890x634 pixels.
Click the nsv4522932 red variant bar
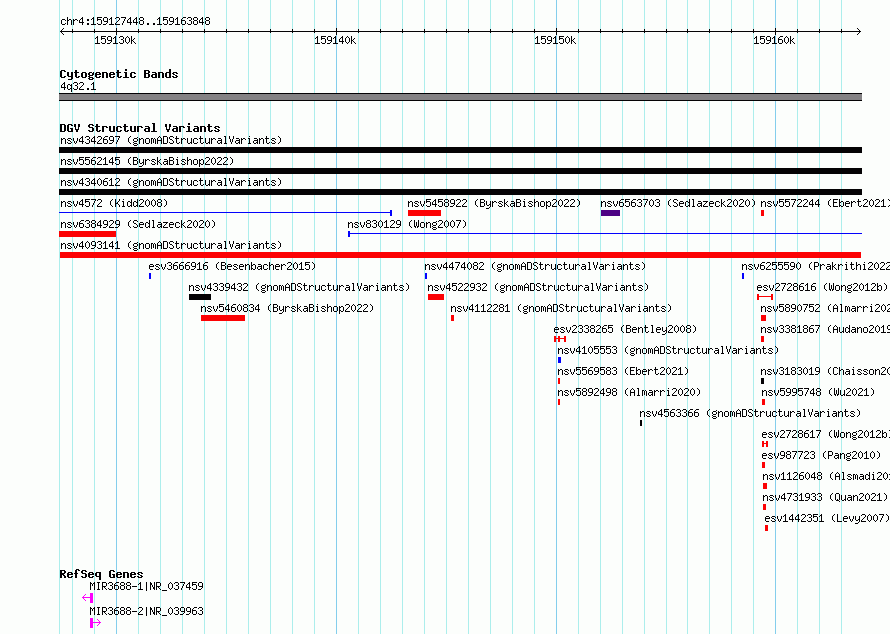click(436, 297)
